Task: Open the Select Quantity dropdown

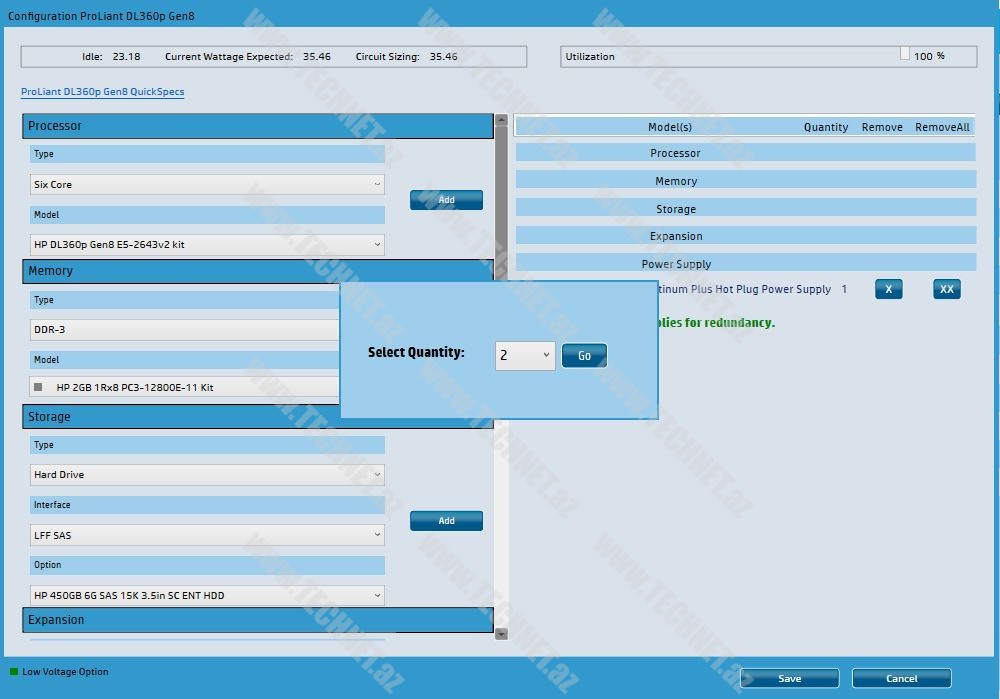Action: (x=525, y=355)
